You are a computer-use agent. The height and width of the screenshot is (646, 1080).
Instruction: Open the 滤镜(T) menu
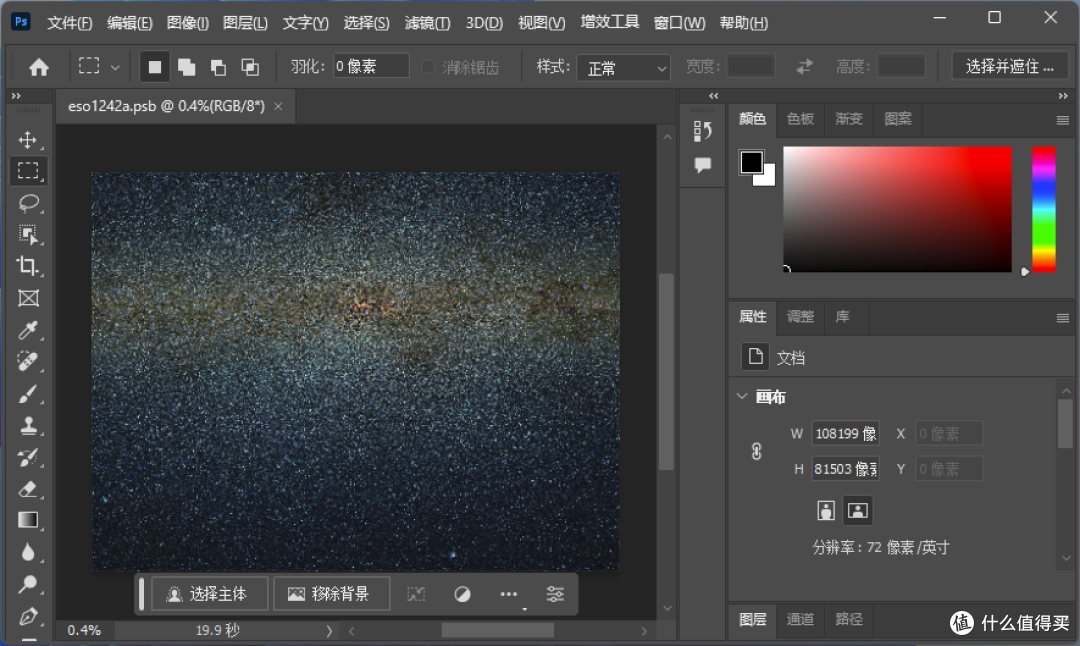427,23
